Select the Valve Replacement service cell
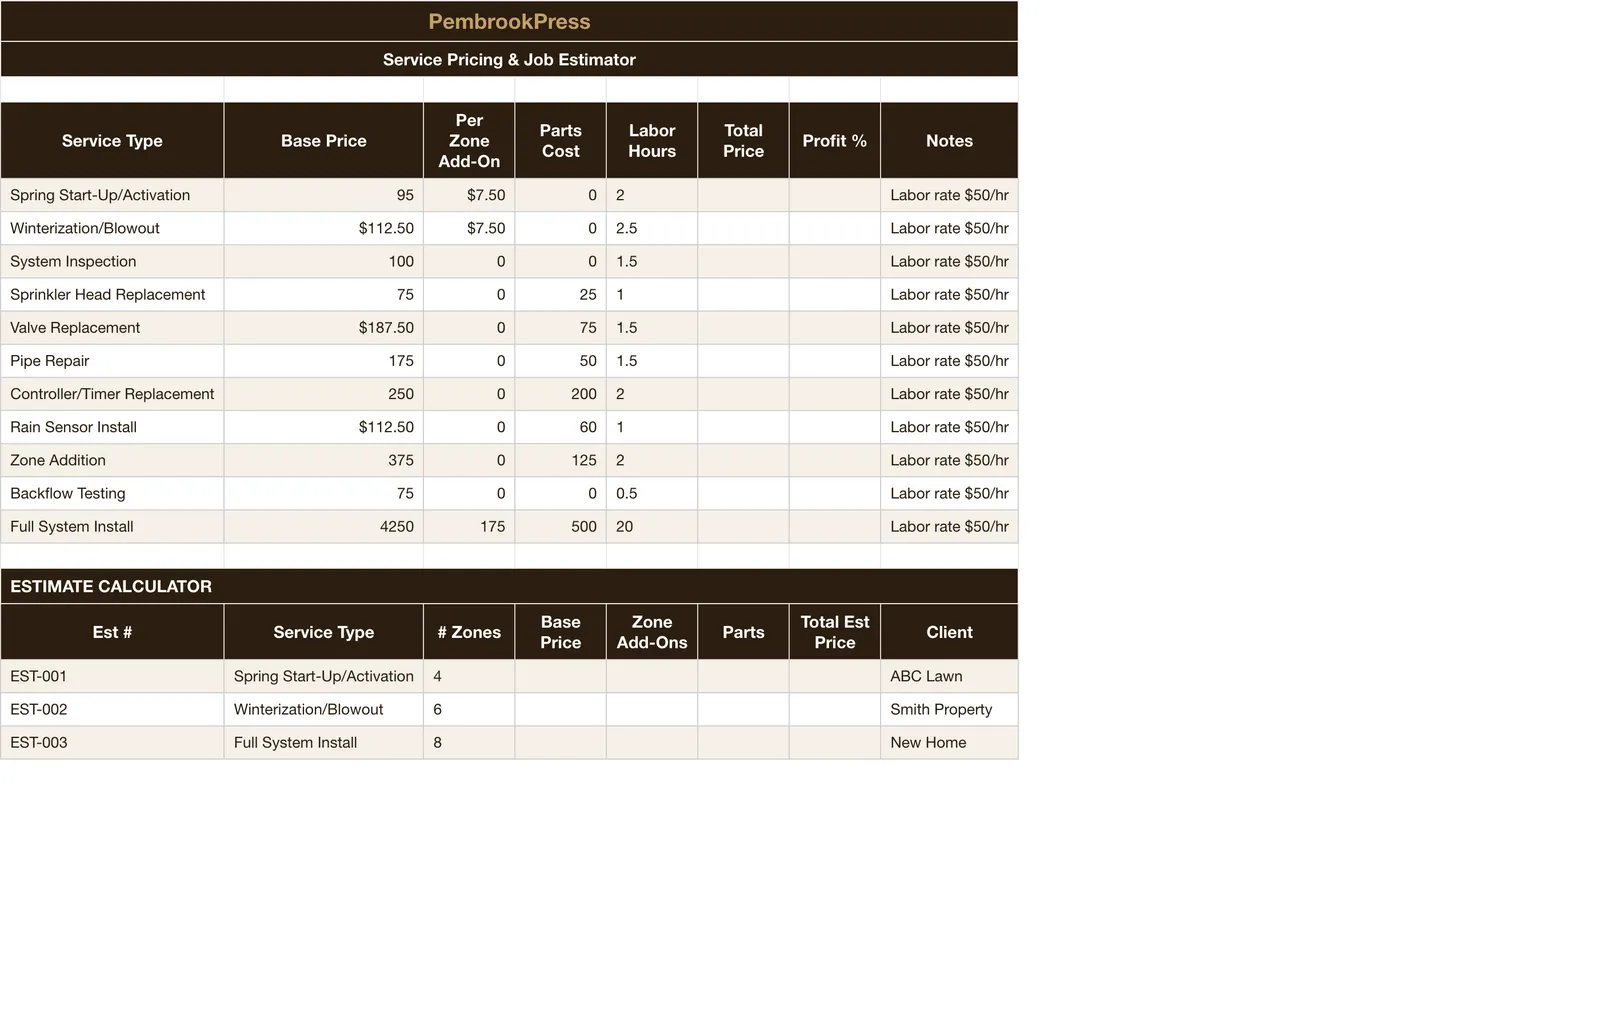Viewport: 1600px width, 1029px height. point(112,327)
